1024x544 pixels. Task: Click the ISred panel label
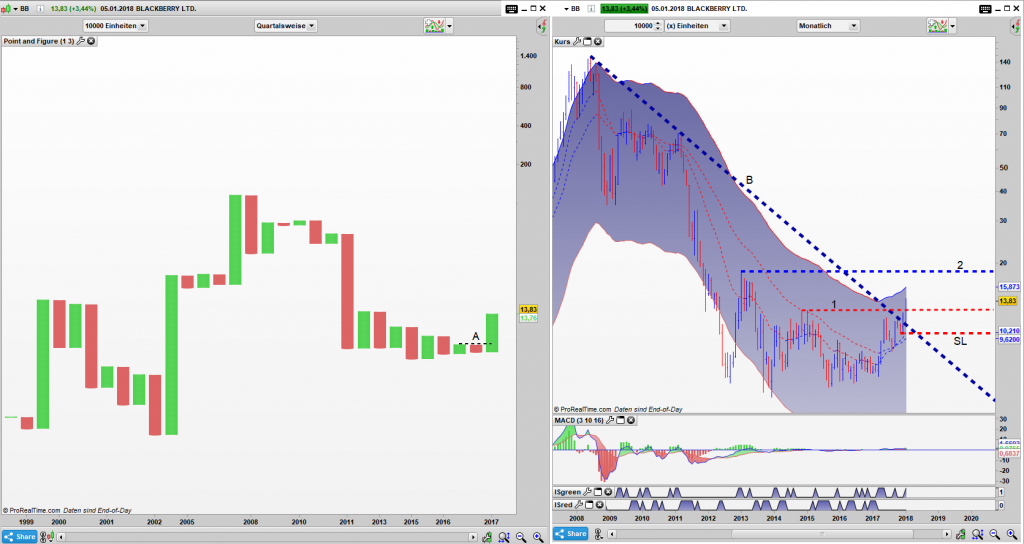563,505
